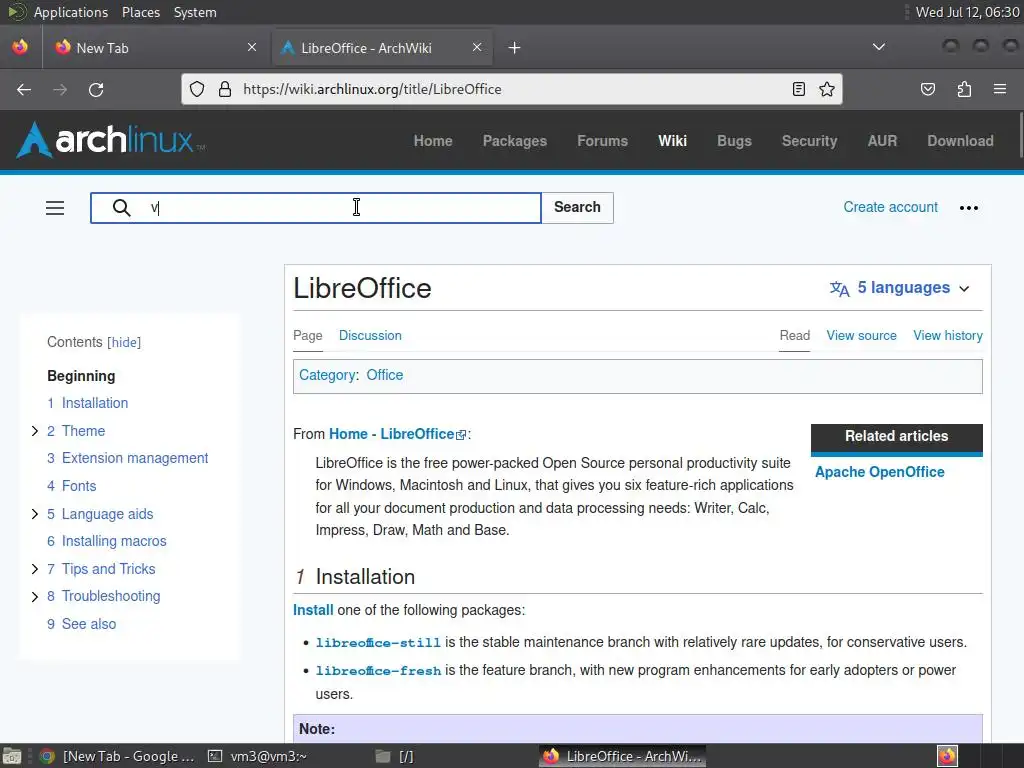Click the magnifier icon in wiki search box

coord(121,208)
